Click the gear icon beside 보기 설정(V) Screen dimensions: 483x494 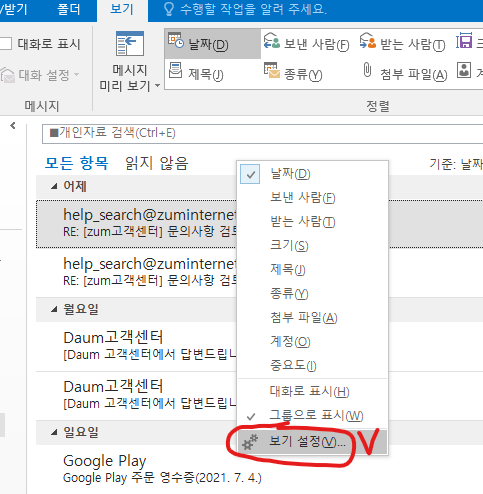[x=250, y=442]
